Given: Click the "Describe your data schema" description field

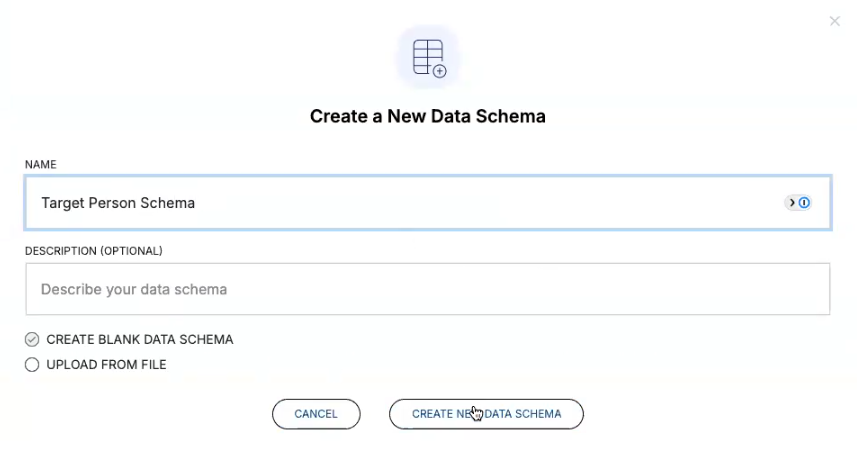Looking at the screenshot, I should tap(427, 290).
